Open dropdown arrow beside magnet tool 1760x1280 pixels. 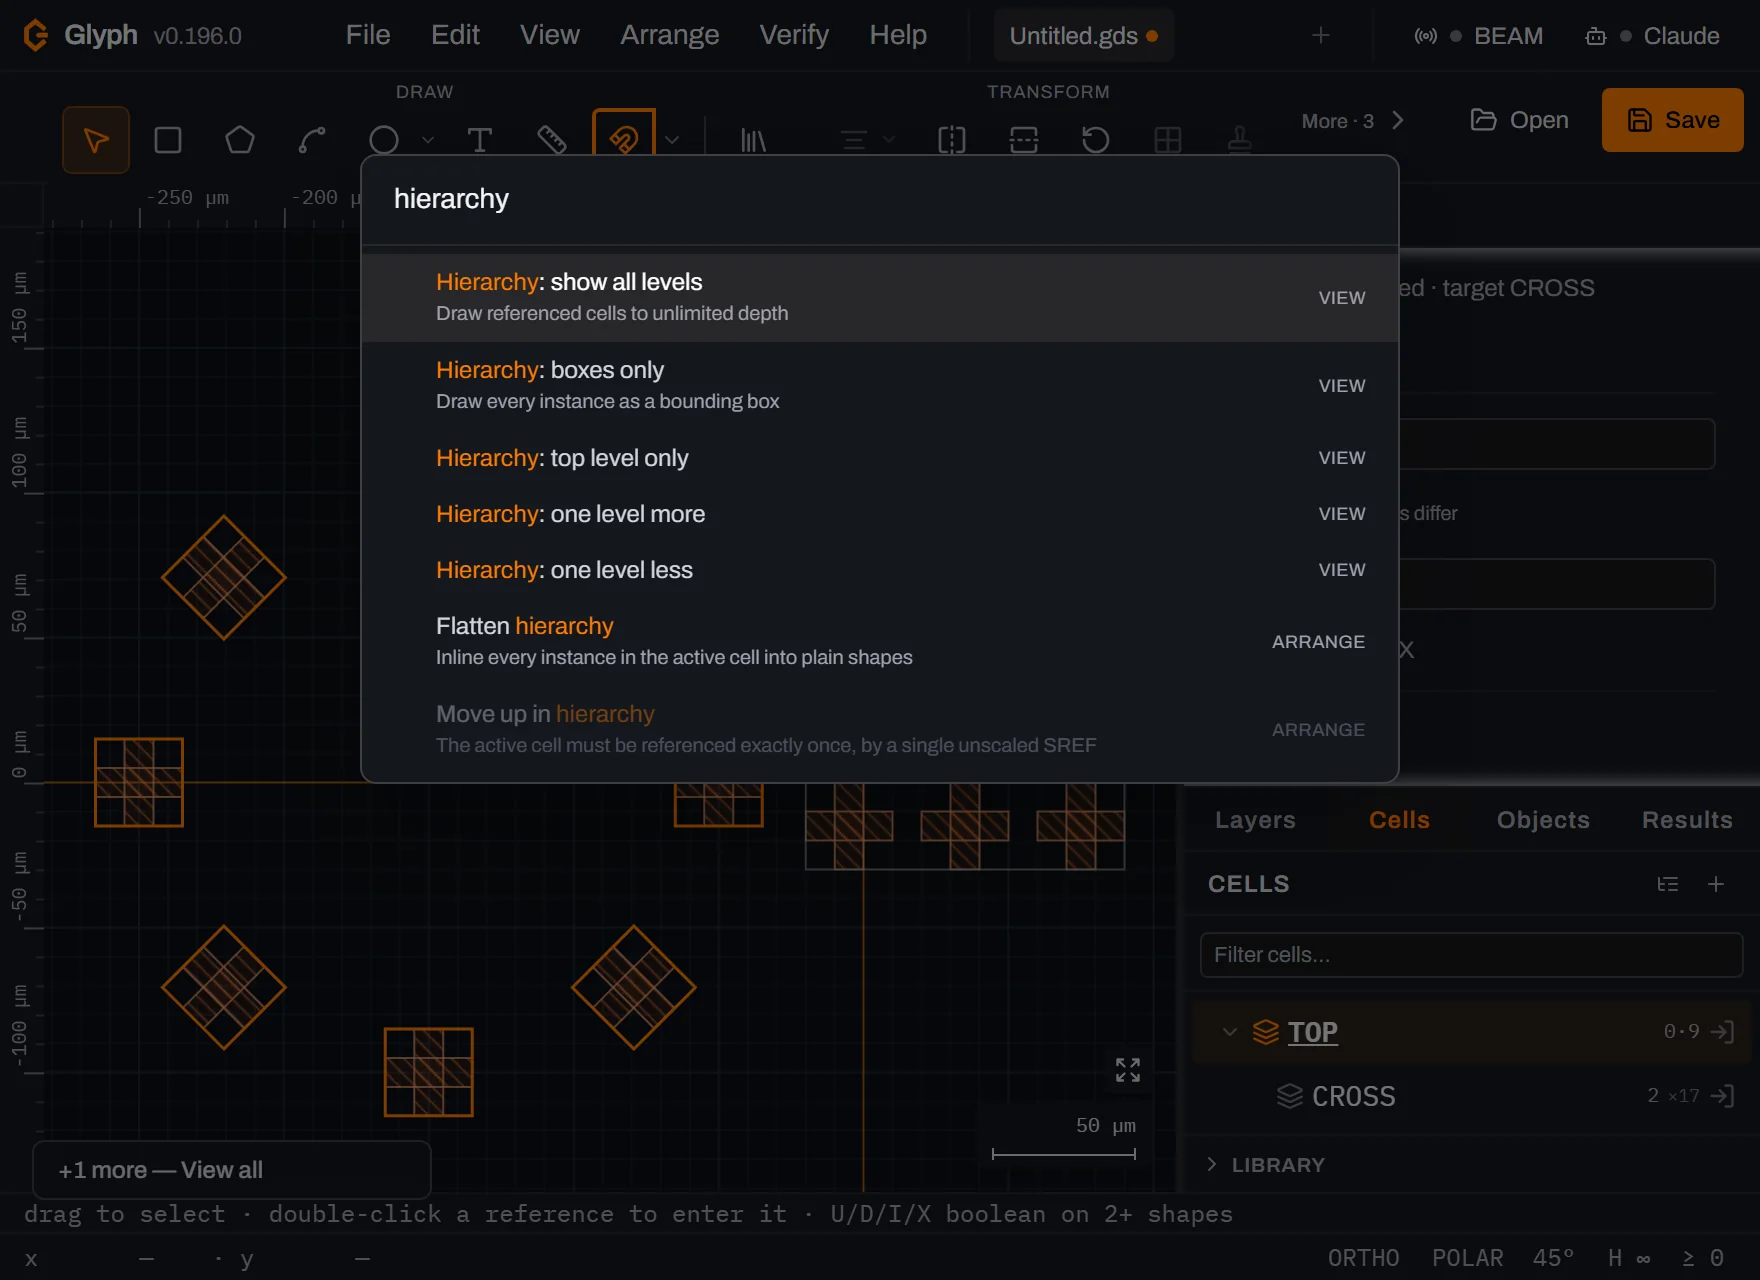pos(672,140)
